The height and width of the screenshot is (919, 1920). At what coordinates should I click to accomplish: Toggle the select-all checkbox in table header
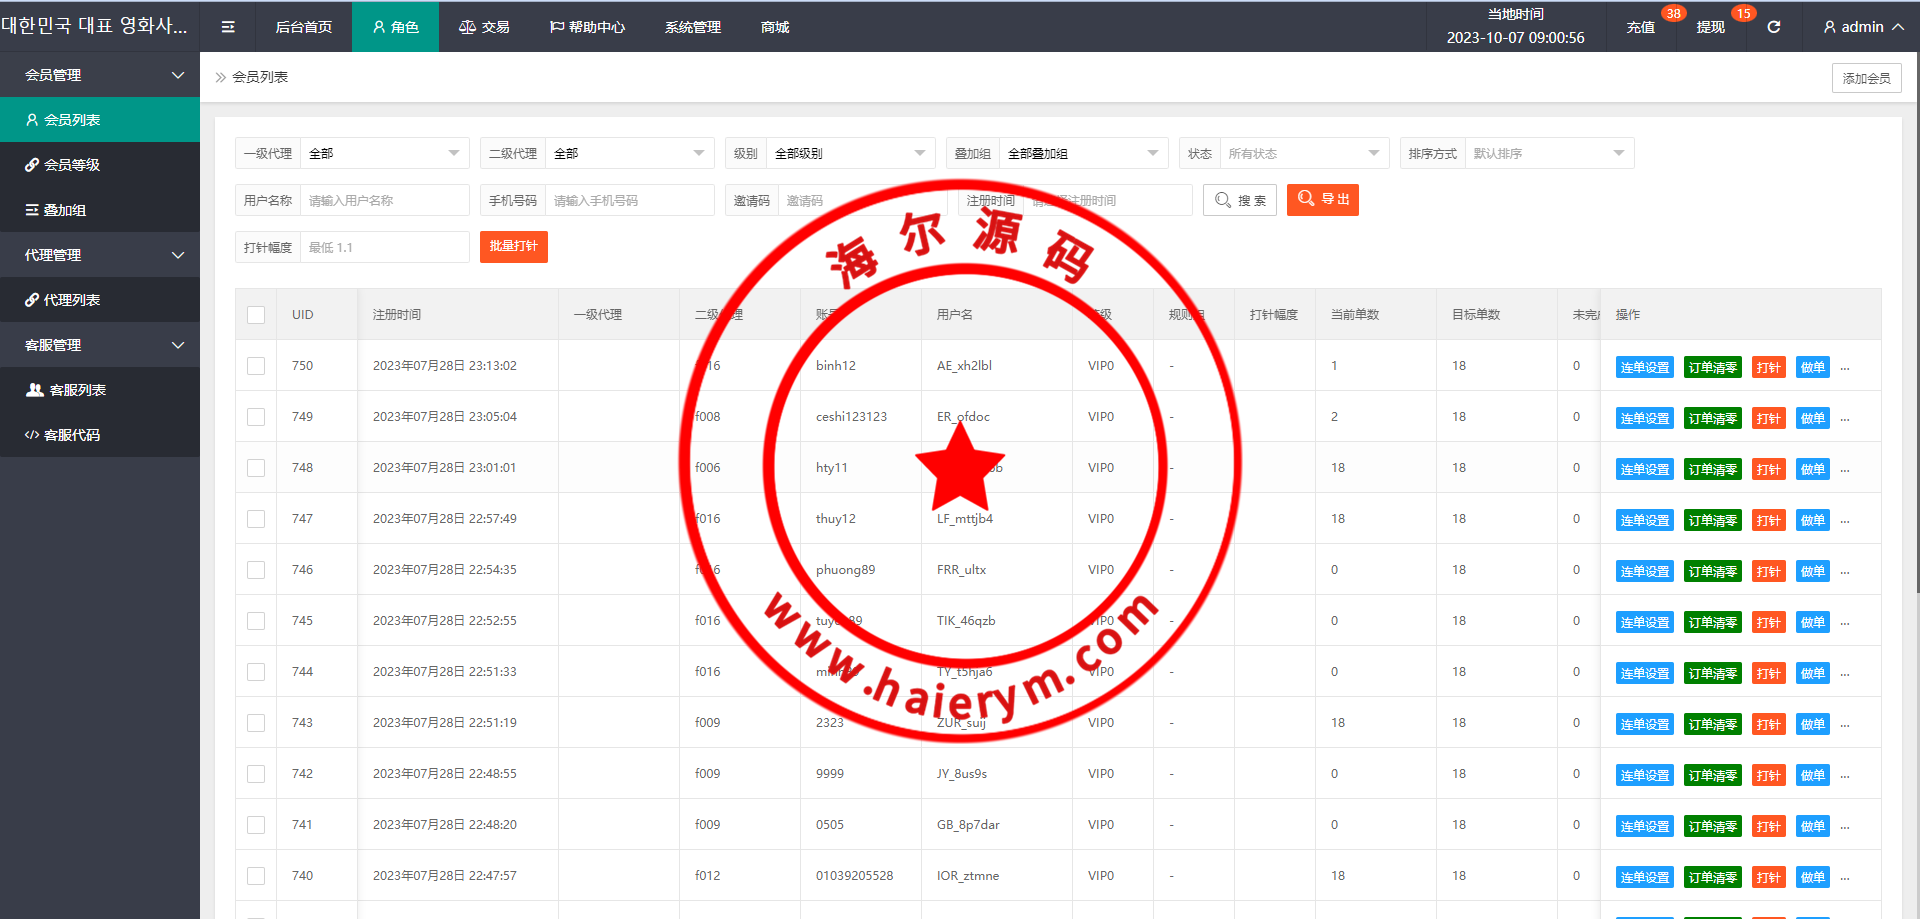pos(256,315)
